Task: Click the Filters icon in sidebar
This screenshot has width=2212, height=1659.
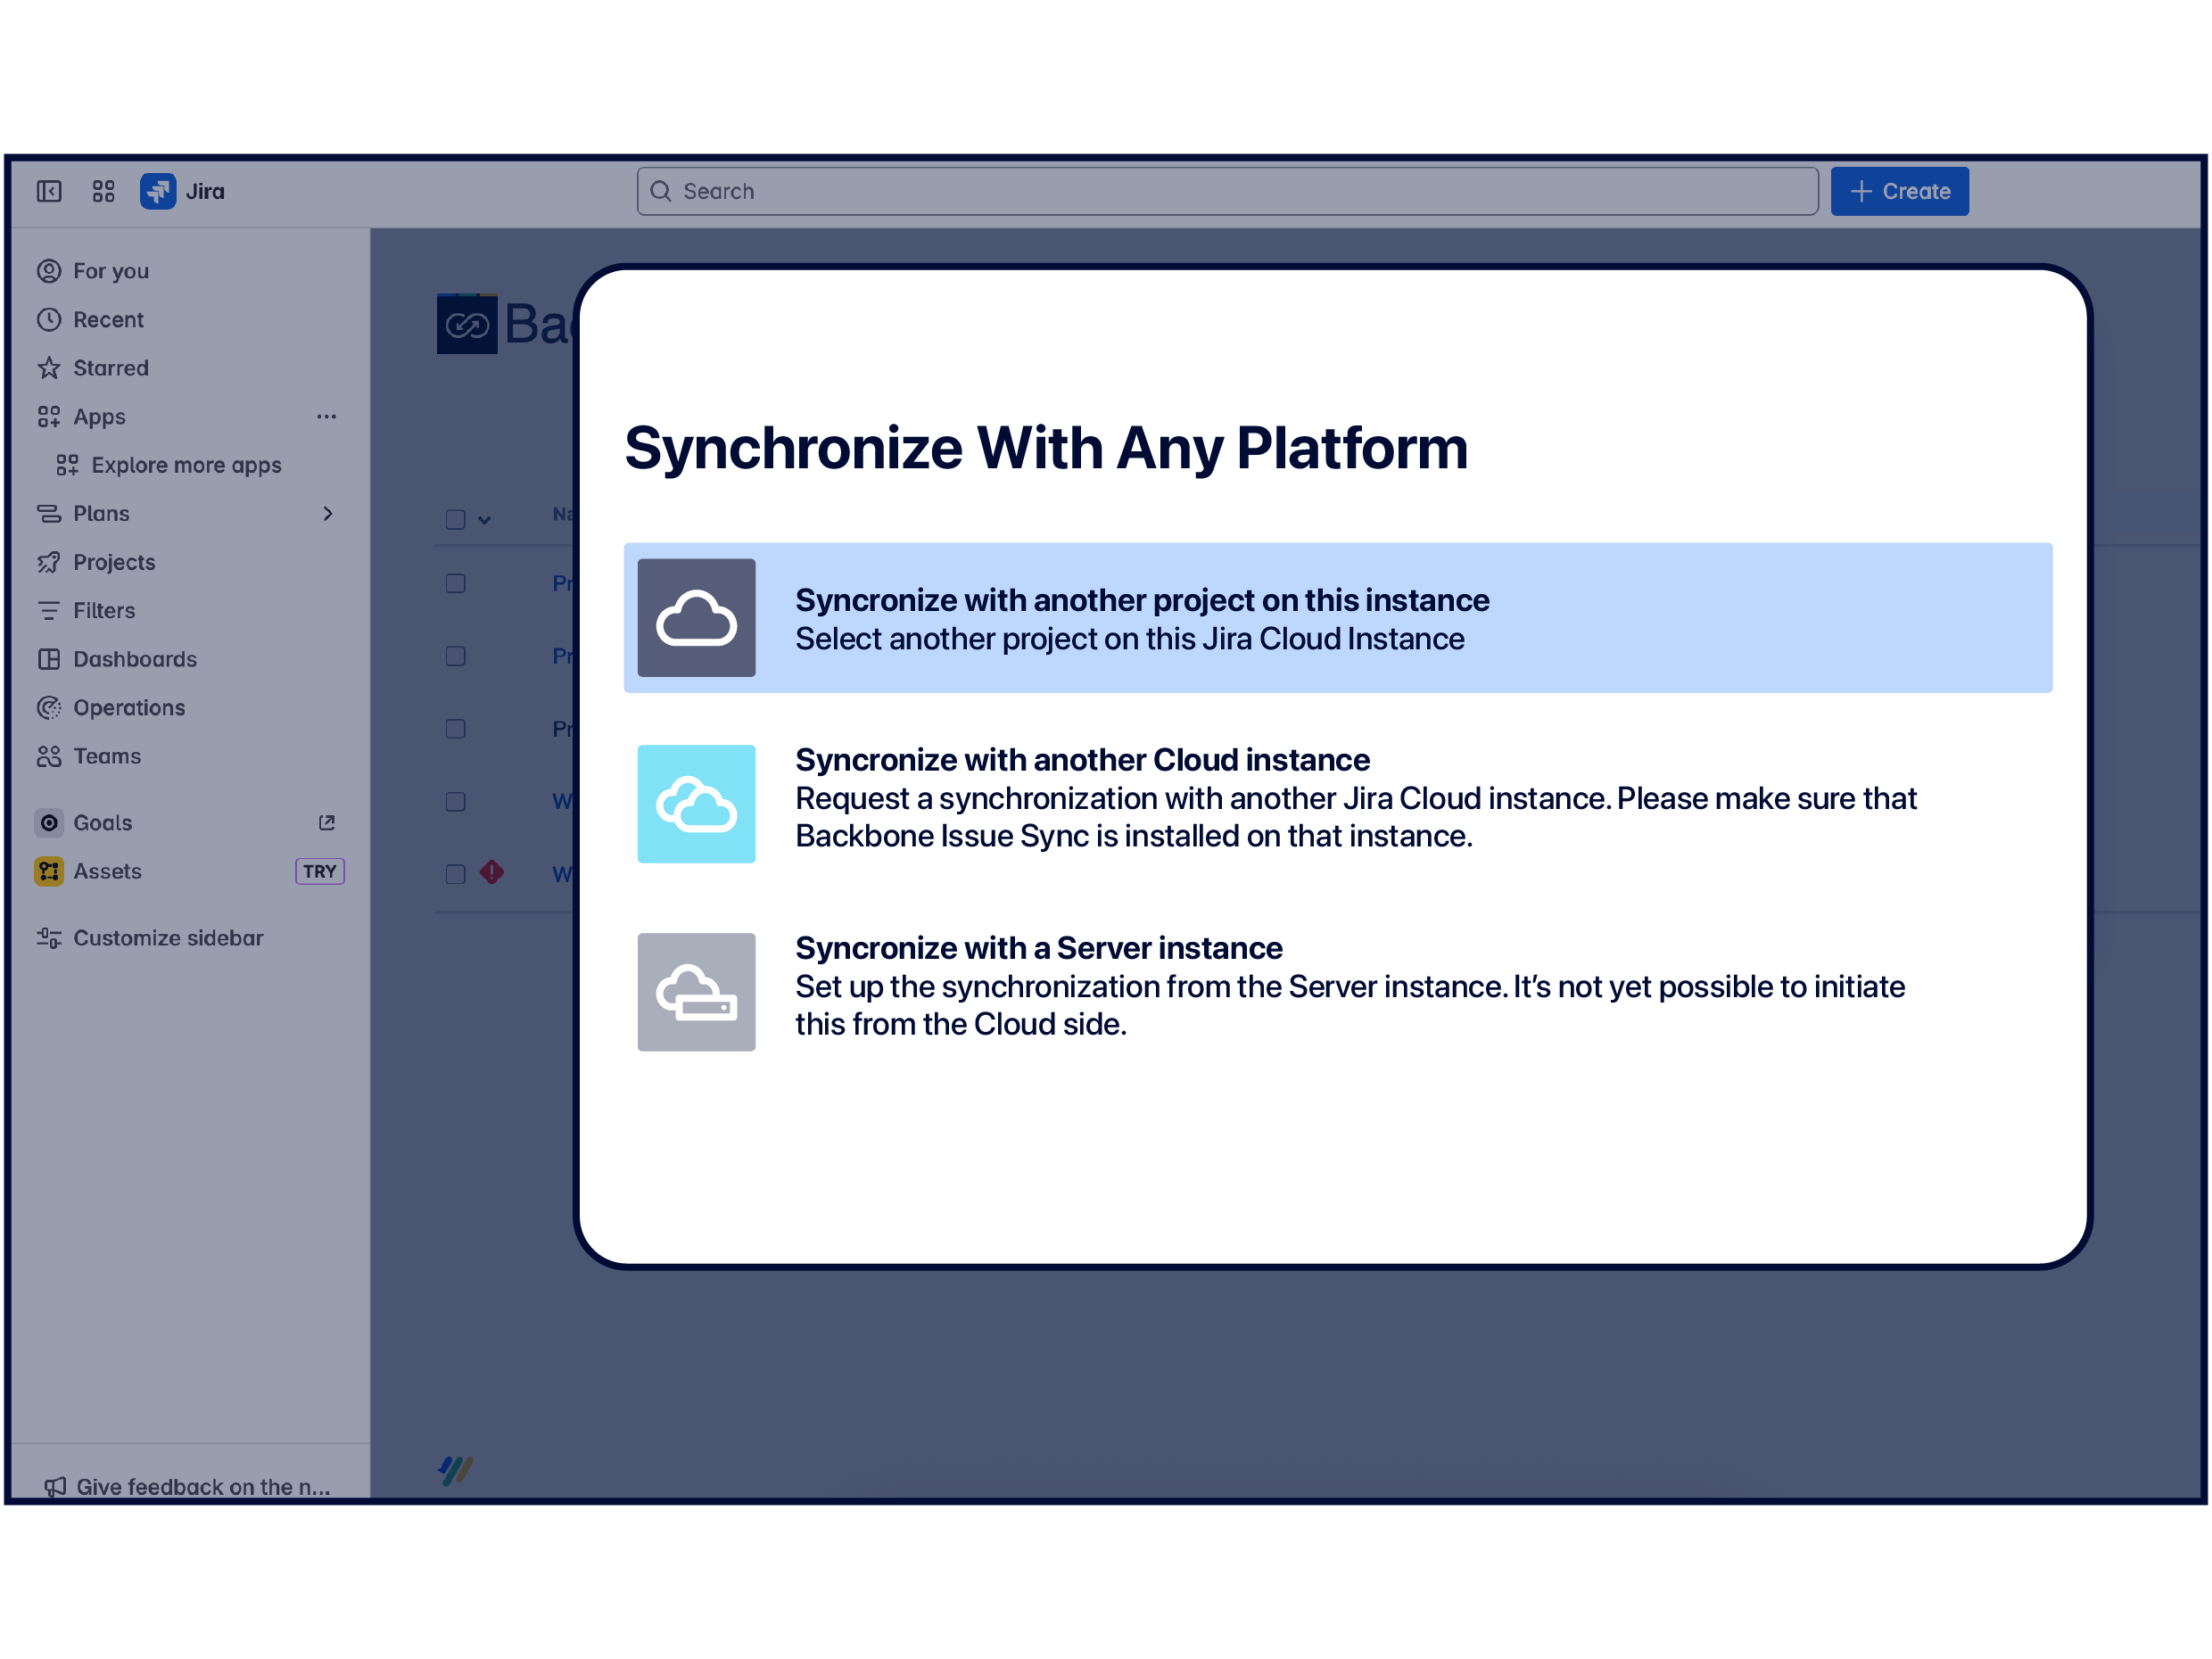Action: (x=49, y=611)
